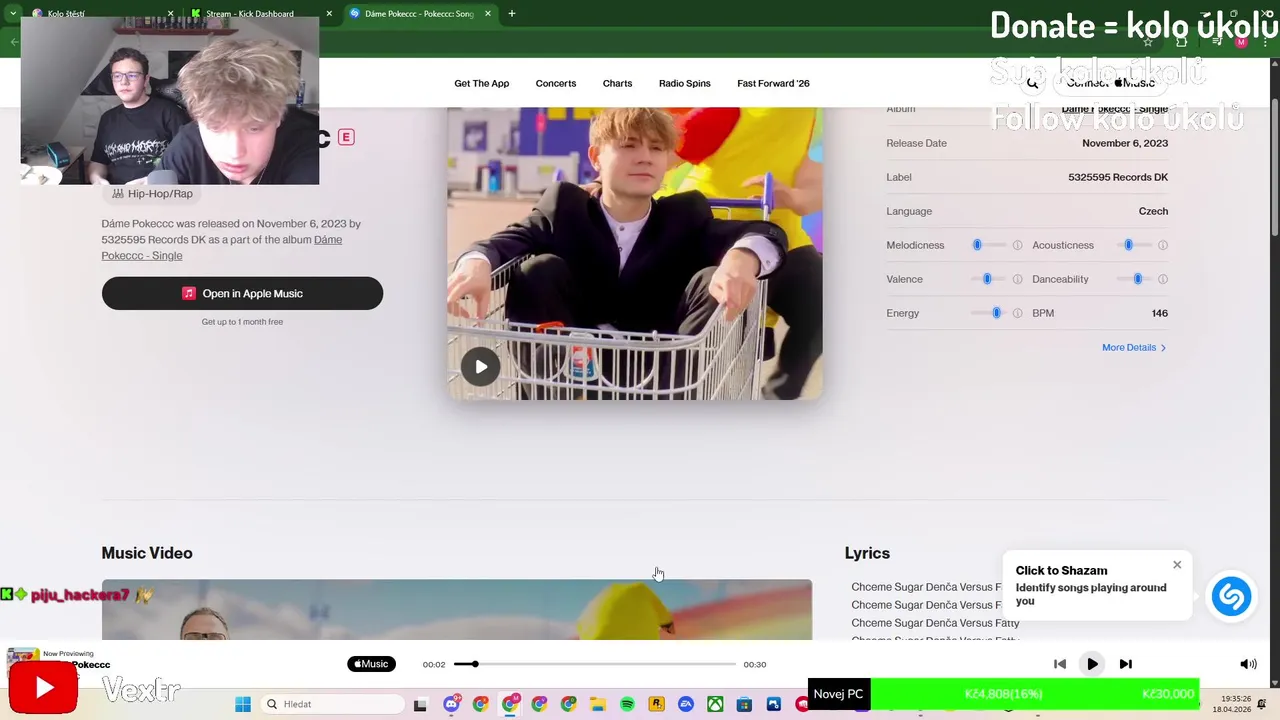This screenshot has width=1280, height=720.
Task: Dismiss the Click to Shazam popup
Action: tap(1177, 565)
